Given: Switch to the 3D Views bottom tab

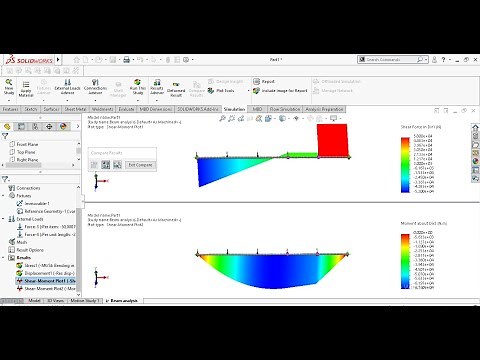Looking at the screenshot, I should pyautogui.click(x=55, y=301).
